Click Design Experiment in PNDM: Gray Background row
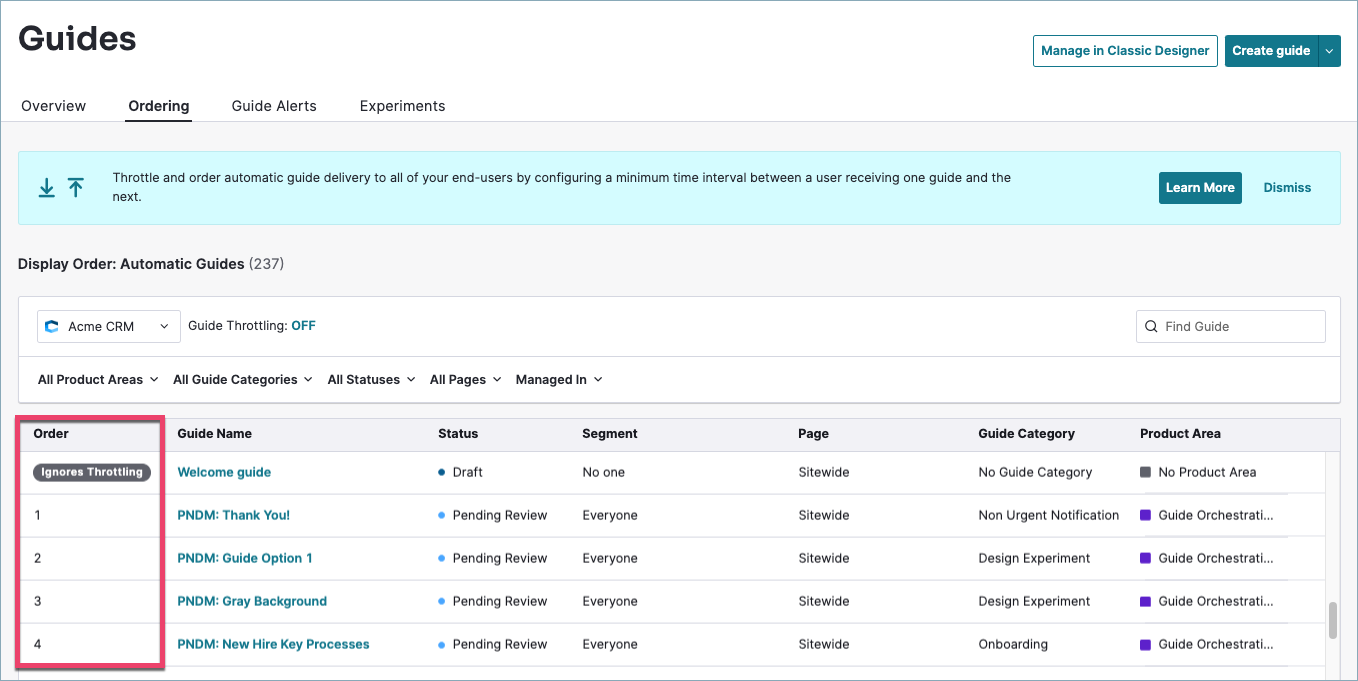This screenshot has width=1358, height=681. (1034, 601)
